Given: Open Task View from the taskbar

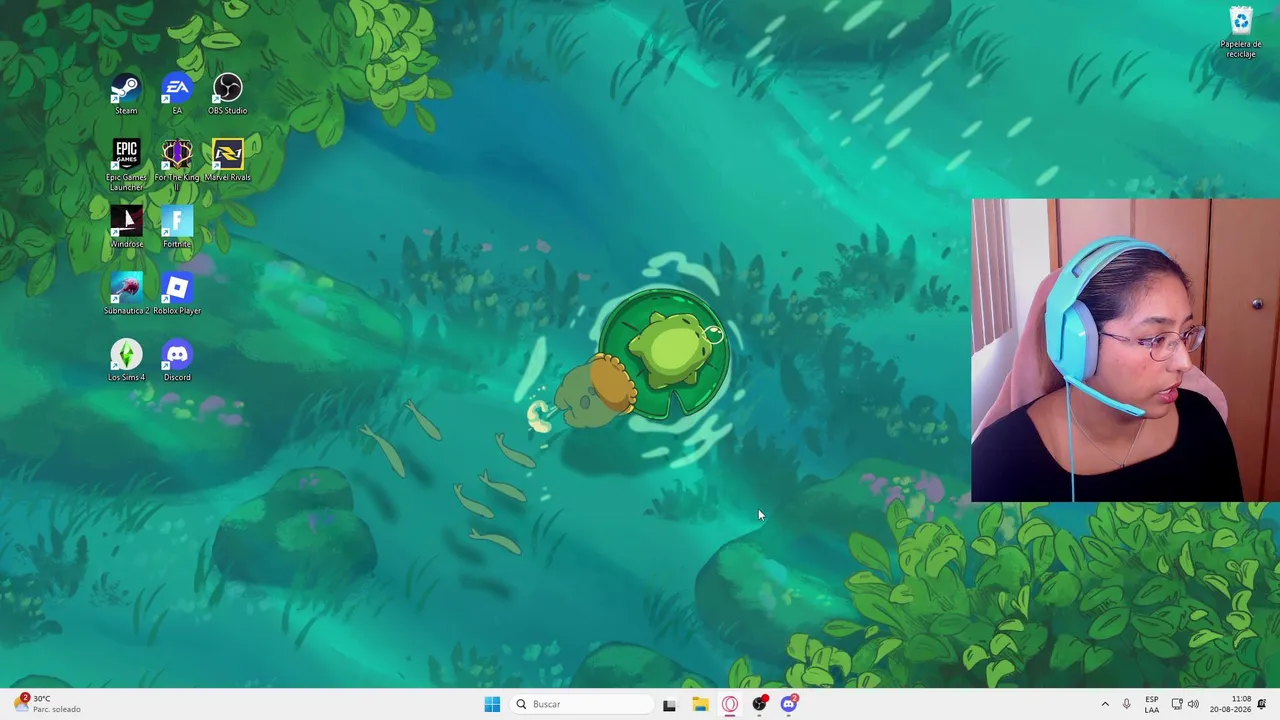Looking at the screenshot, I should (x=669, y=704).
